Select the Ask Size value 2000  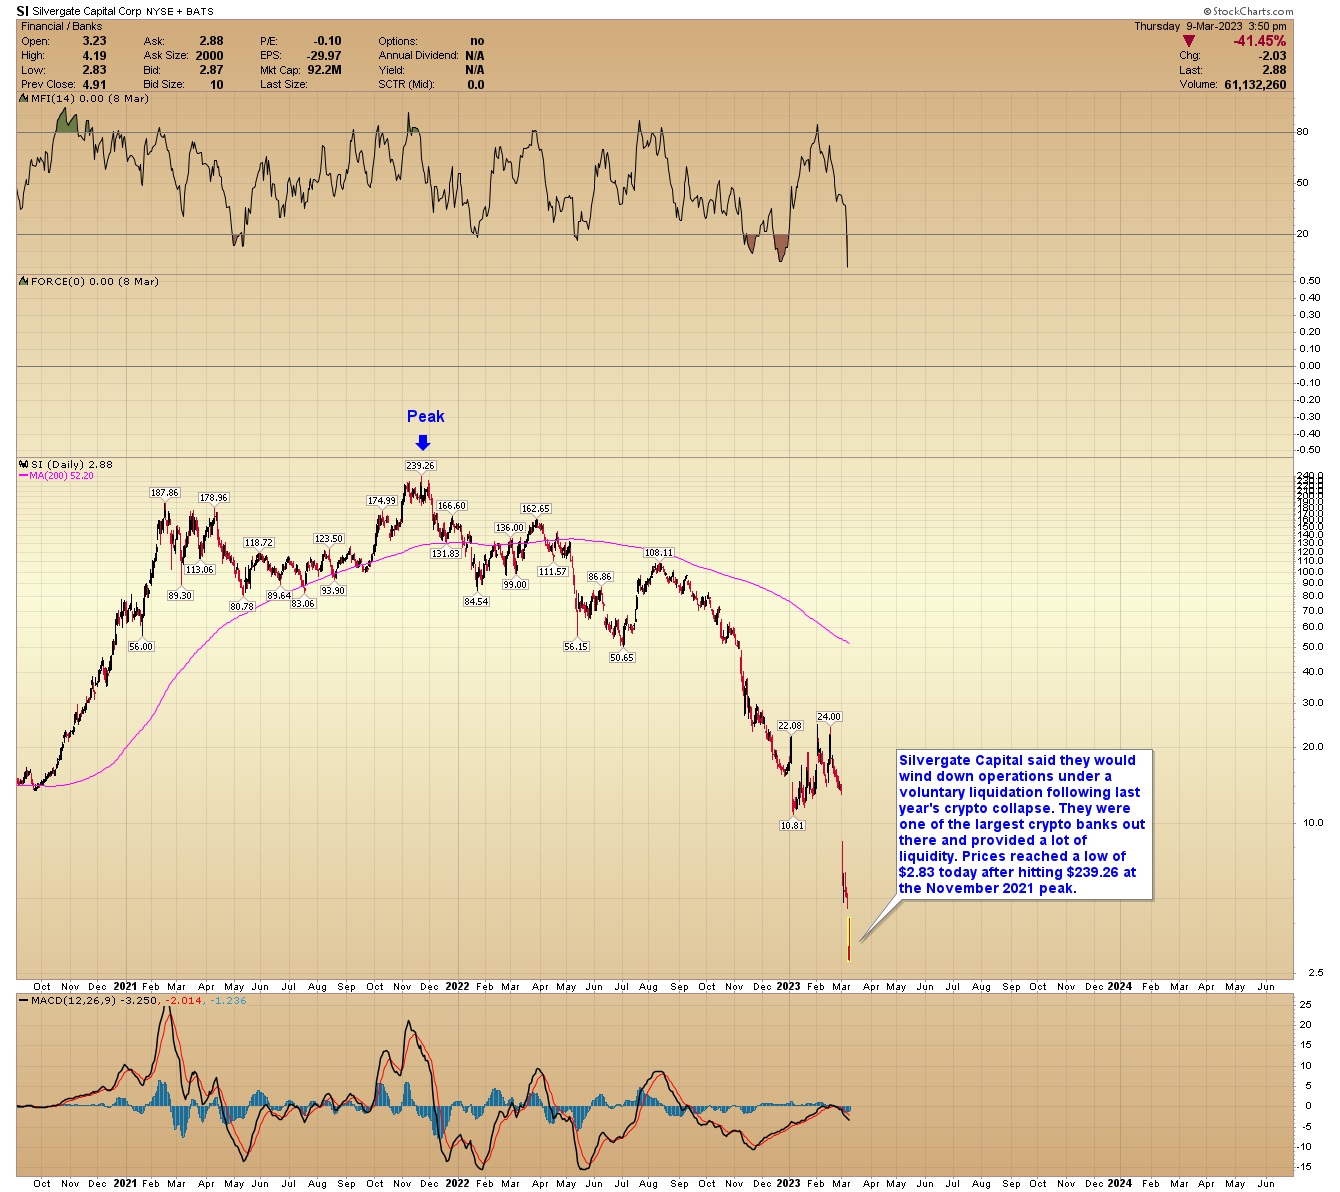[x=210, y=56]
